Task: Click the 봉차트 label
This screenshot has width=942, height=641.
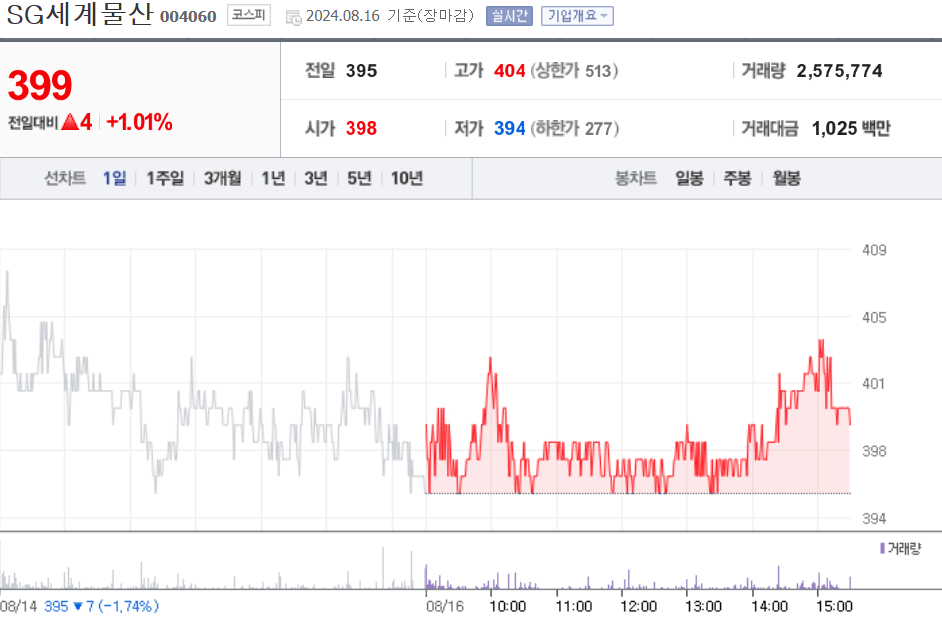Action: coord(636,178)
